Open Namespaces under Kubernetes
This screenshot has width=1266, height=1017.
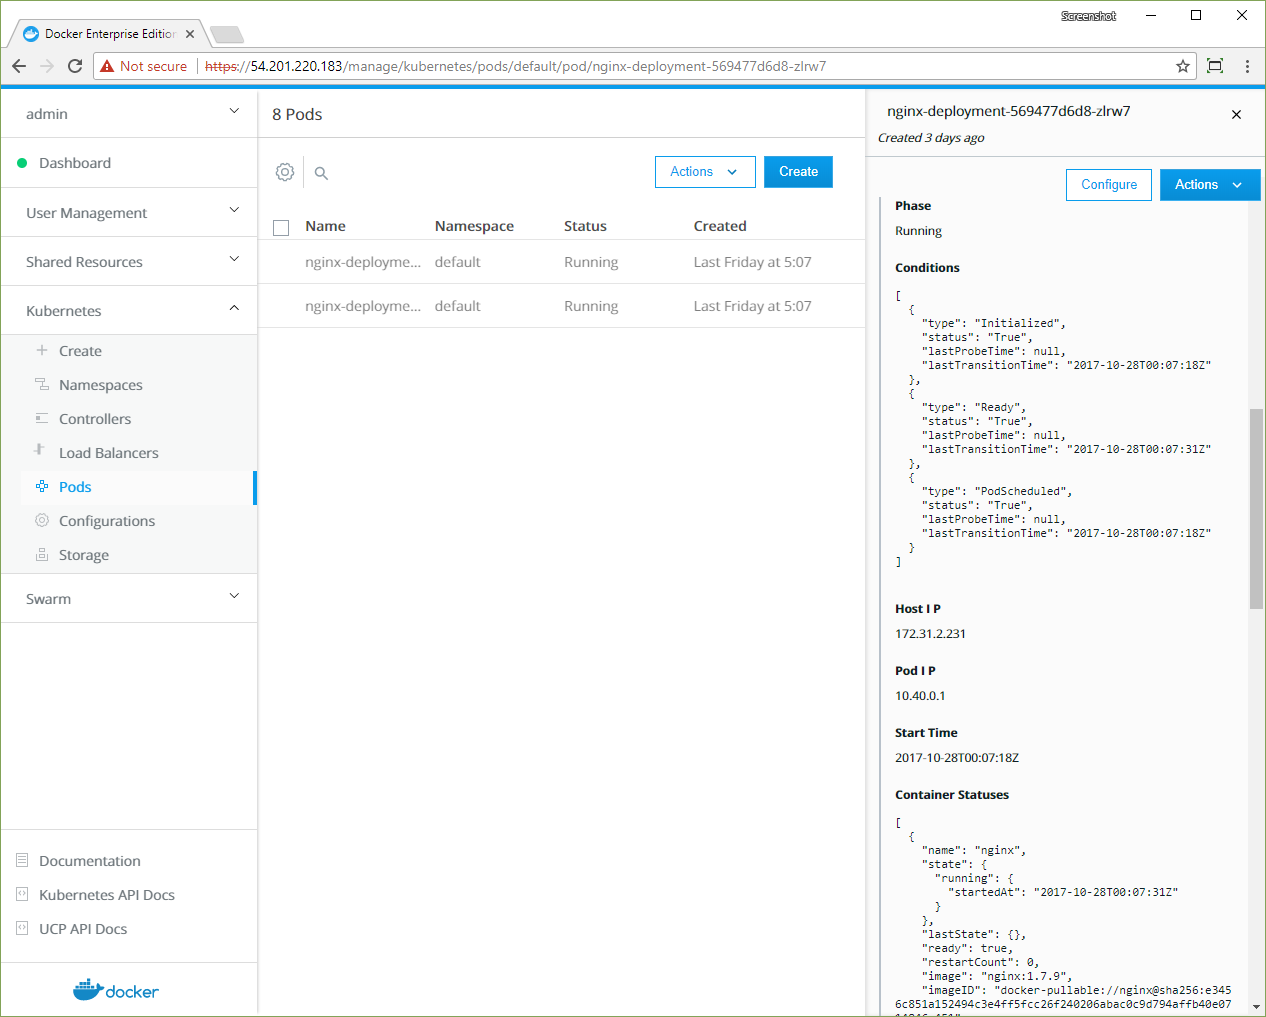[100, 385]
